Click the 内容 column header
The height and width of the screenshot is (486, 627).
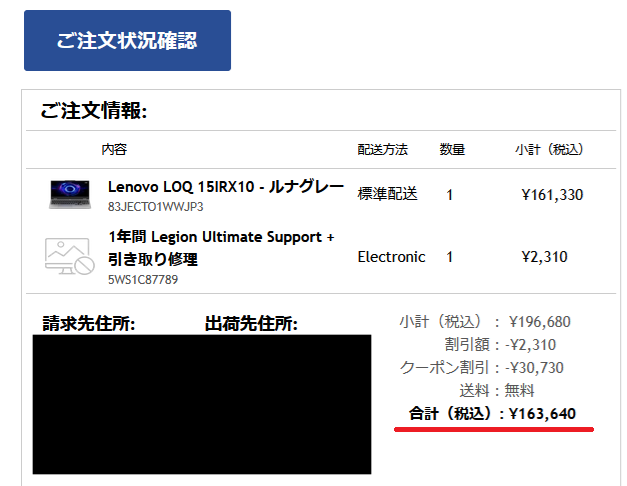coord(114,150)
